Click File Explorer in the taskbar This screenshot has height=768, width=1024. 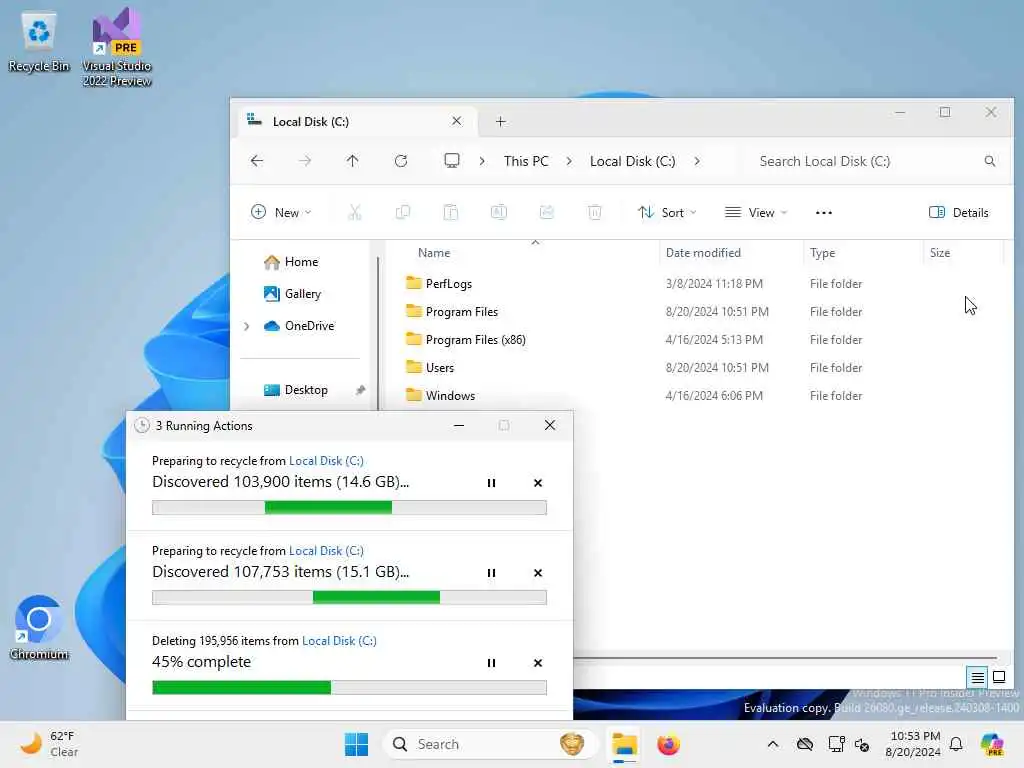tap(624, 744)
